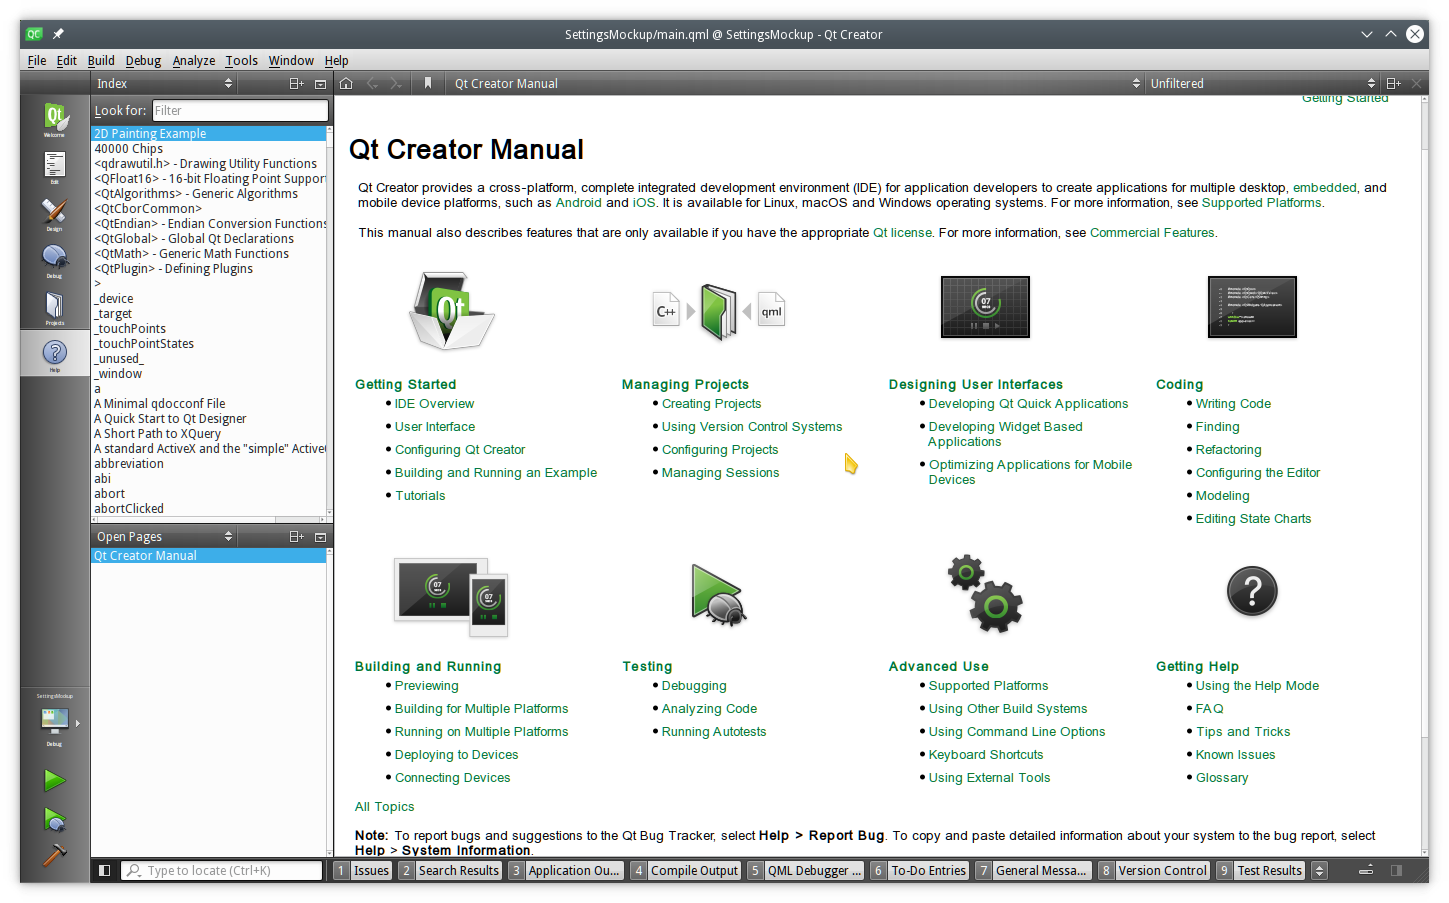Viewport: 1449px width, 903px height.
Task: Toggle the QML Debugger pane
Action: (x=805, y=871)
